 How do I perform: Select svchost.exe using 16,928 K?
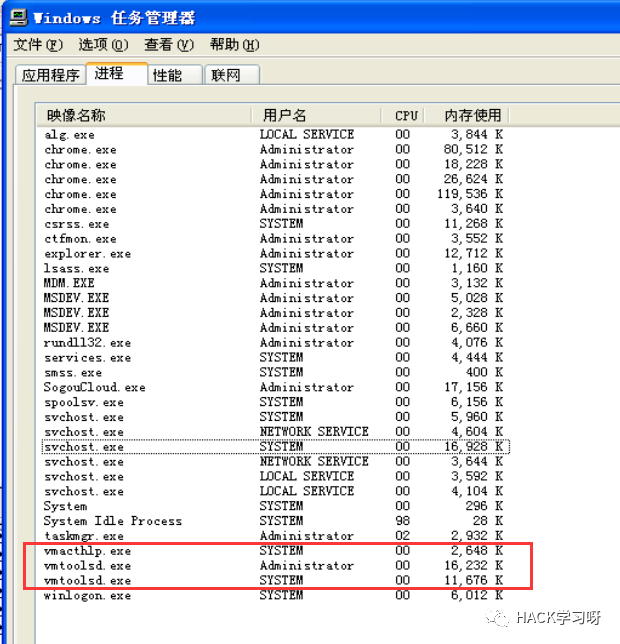point(275,446)
